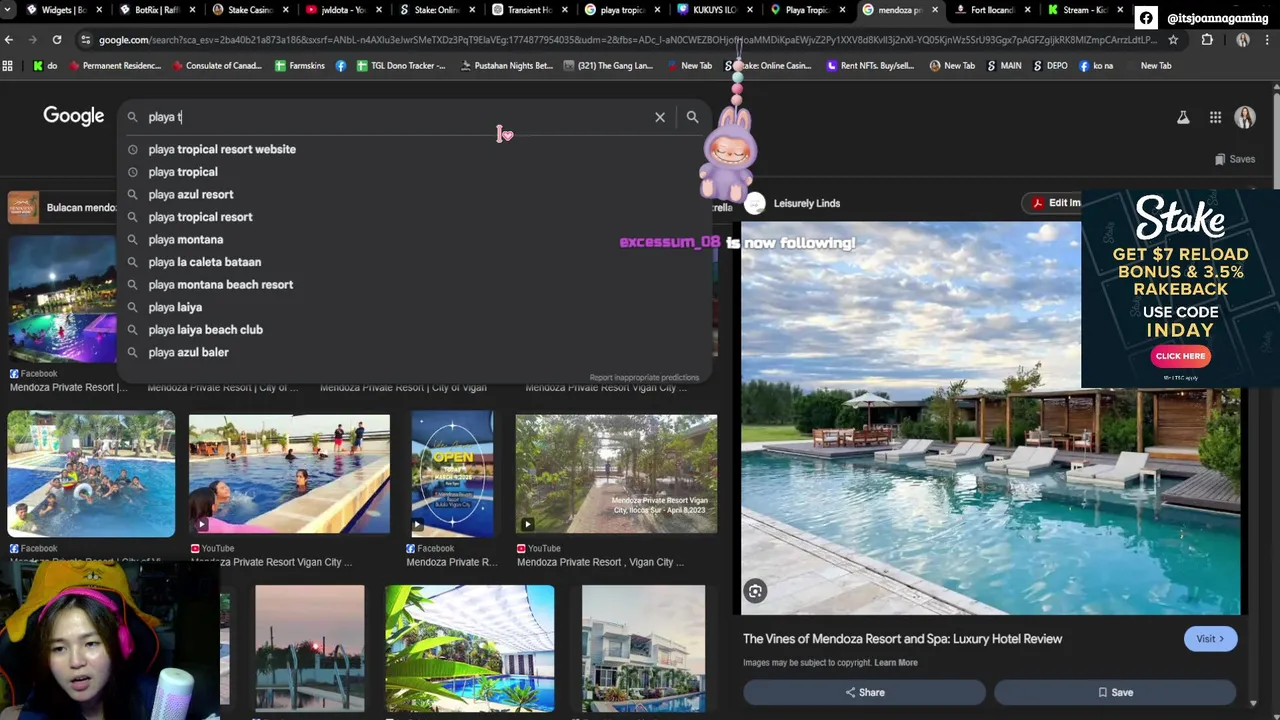Open the Google account avatar menu
This screenshot has width=1280, height=720.
[x=1245, y=117]
